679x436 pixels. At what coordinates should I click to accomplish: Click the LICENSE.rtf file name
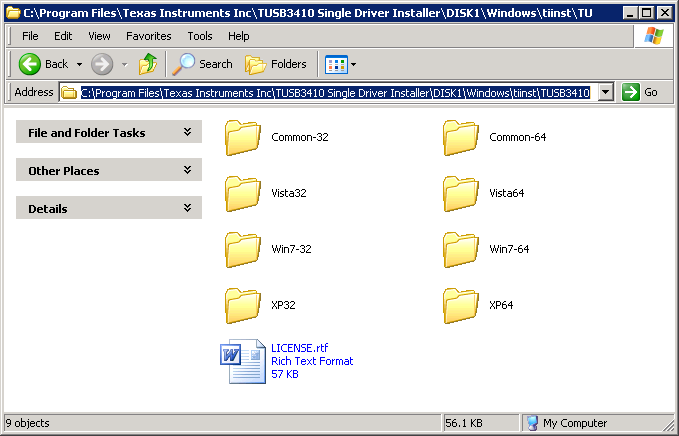coord(300,348)
